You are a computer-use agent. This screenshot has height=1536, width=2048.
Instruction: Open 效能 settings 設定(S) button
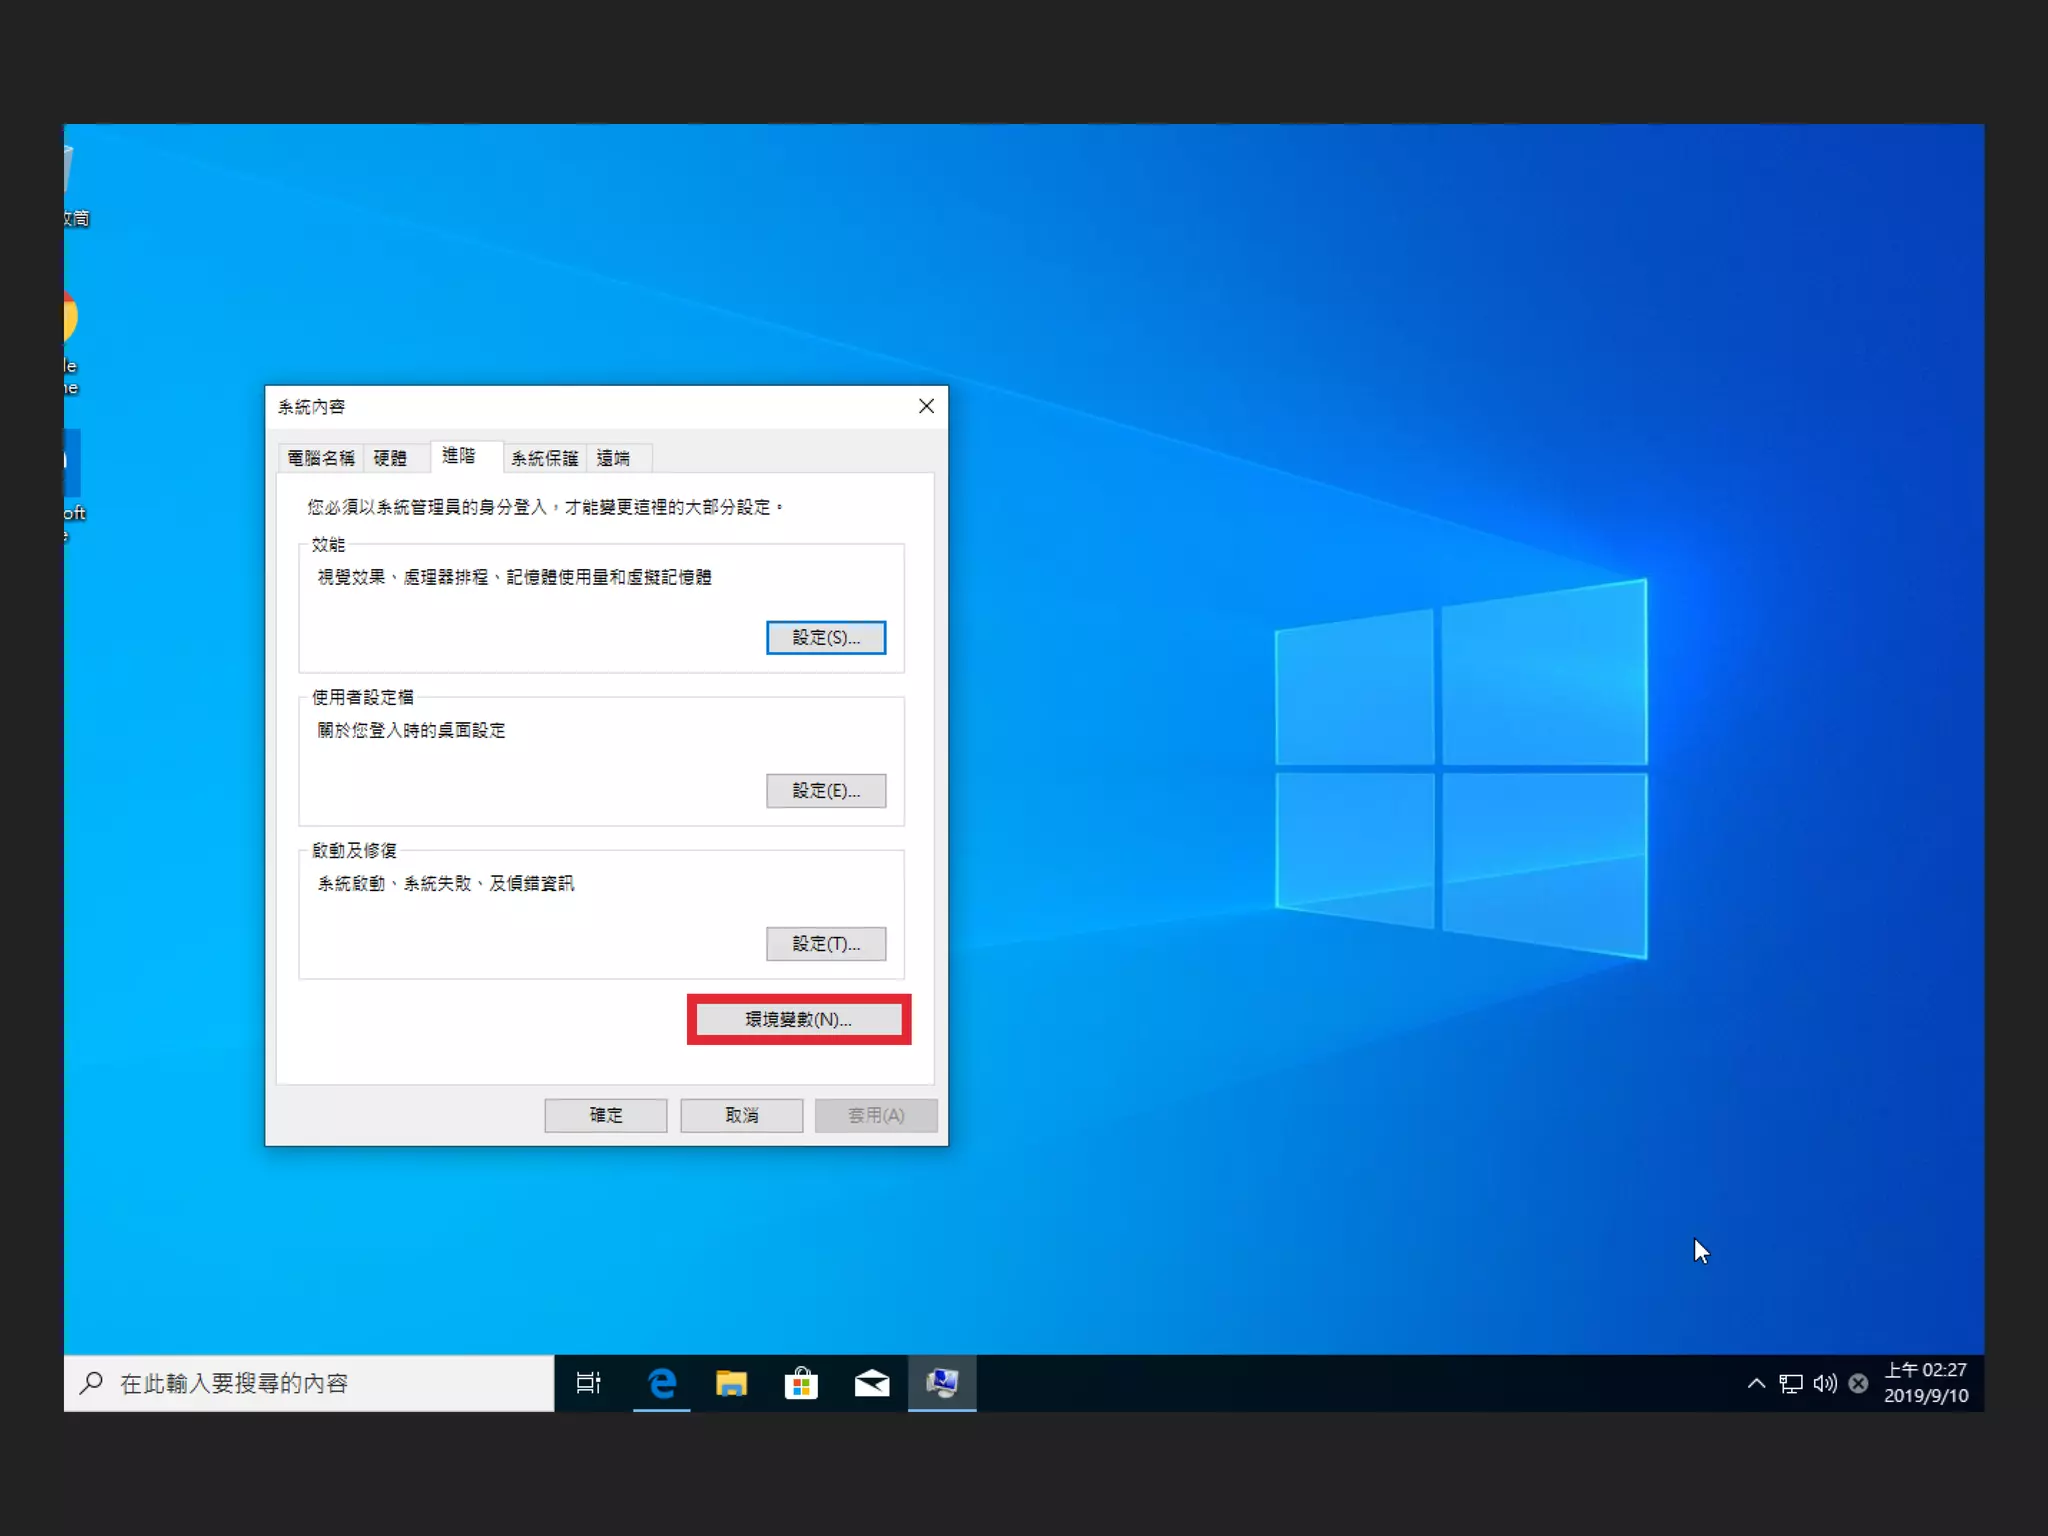825,637
